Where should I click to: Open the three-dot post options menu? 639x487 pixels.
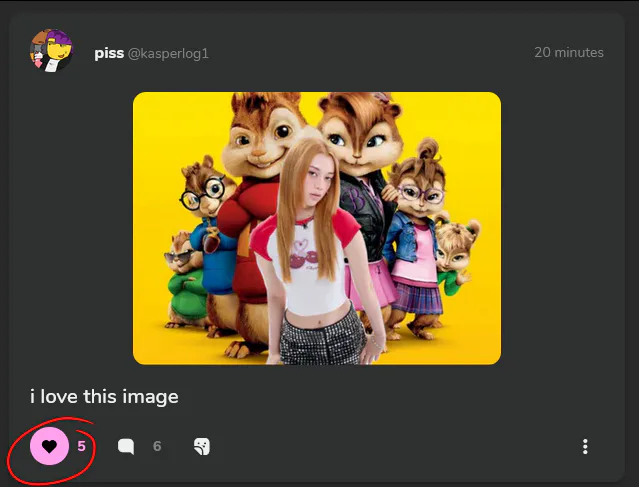[585, 447]
